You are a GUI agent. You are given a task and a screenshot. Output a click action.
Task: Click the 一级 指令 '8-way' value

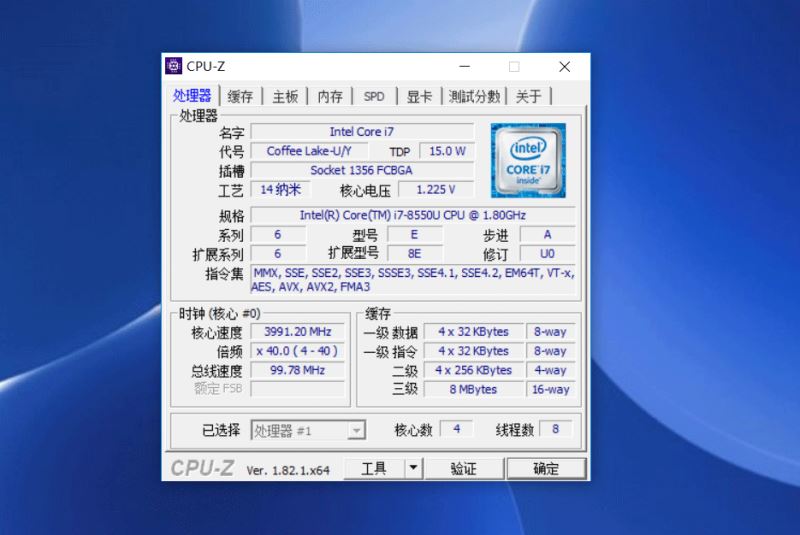[551, 351]
